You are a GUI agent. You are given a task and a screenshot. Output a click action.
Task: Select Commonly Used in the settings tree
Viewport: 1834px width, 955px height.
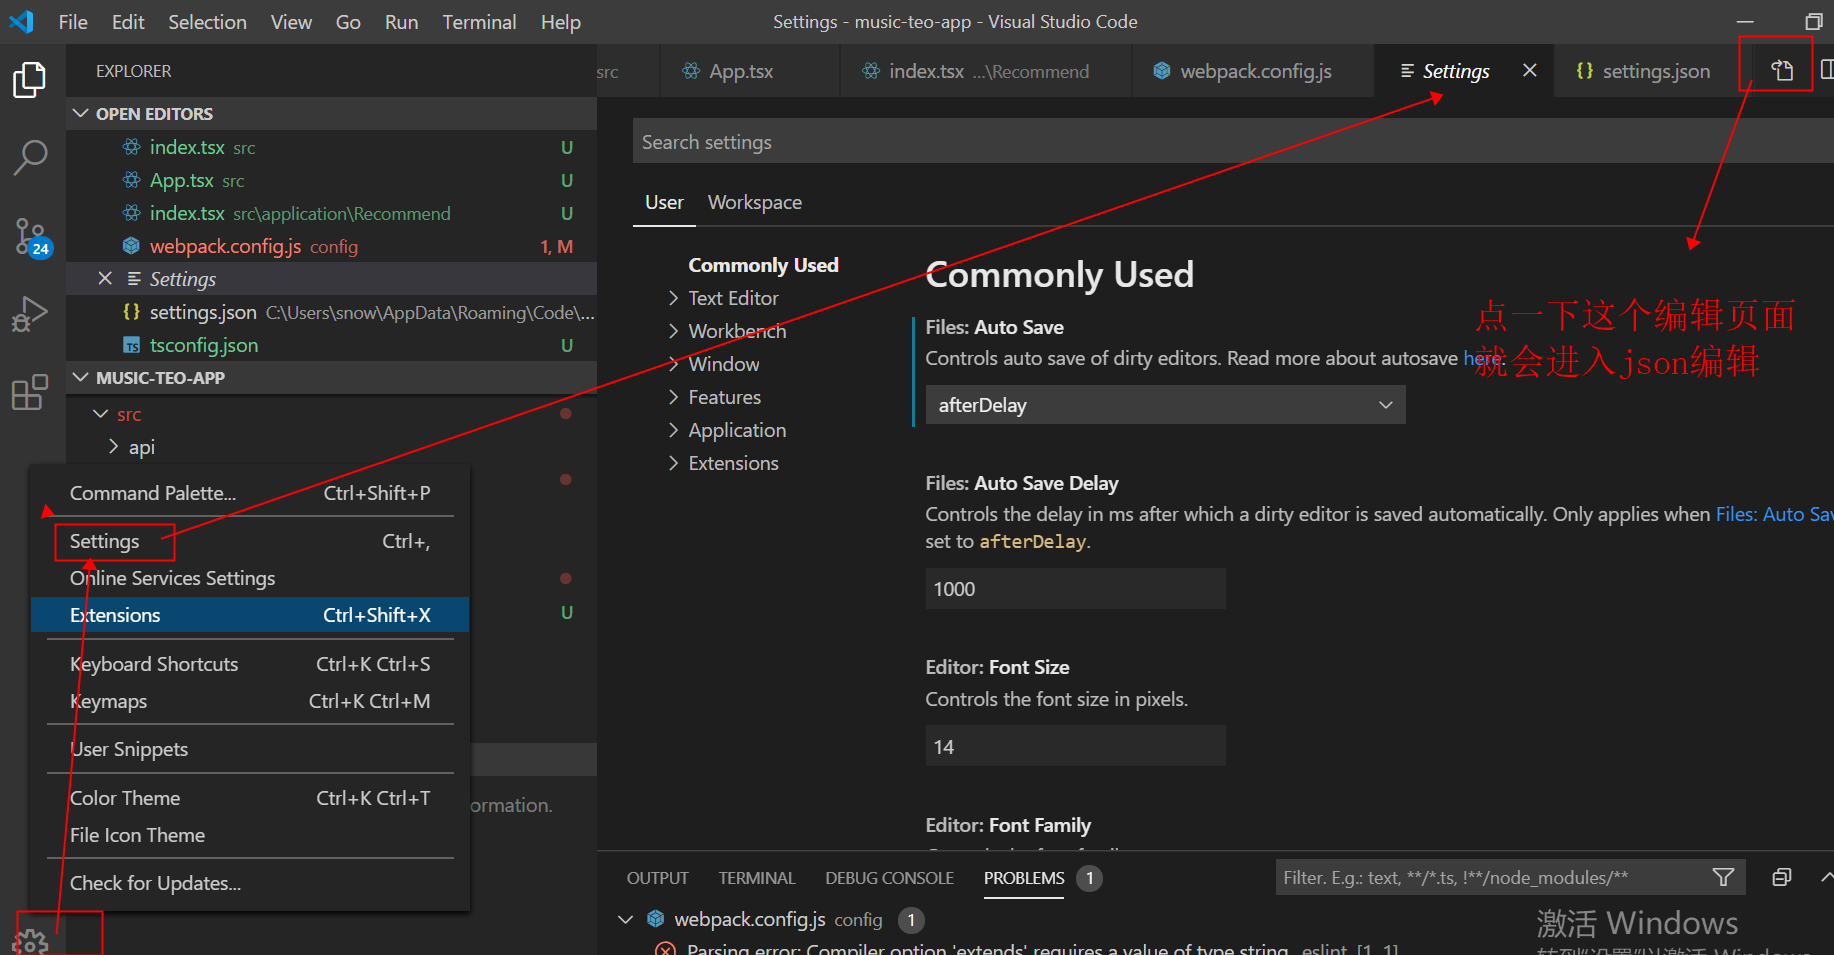tap(763, 265)
